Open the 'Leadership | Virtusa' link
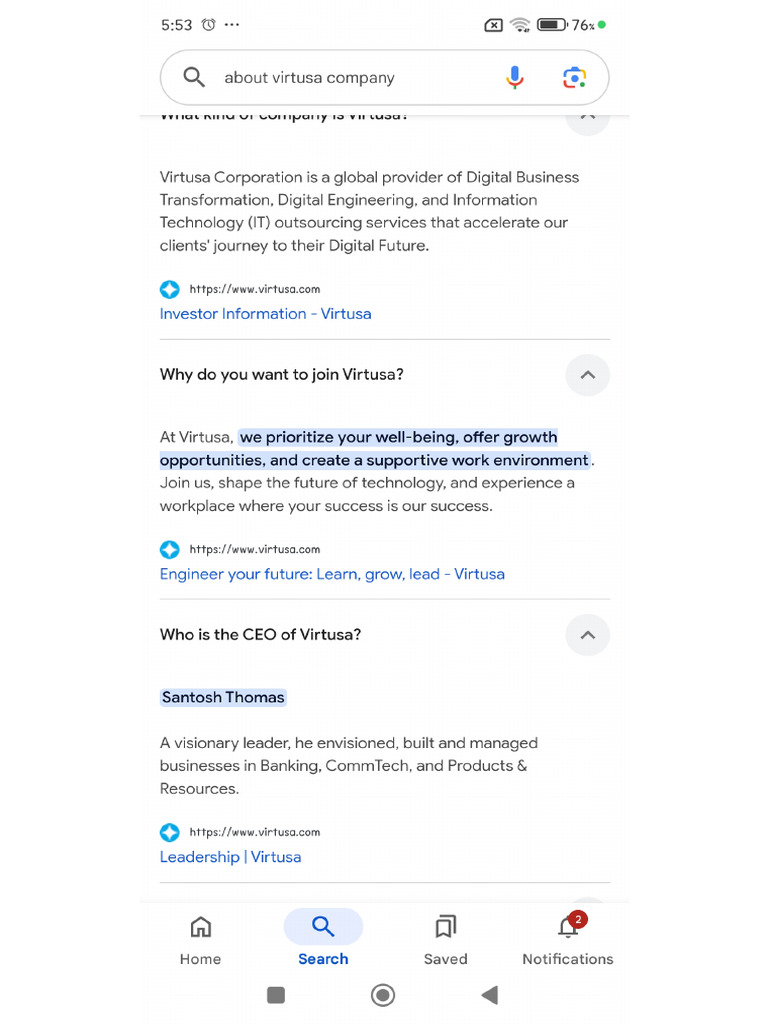The height and width of the screenshot is (1024, 768). (x=230, y=857)
